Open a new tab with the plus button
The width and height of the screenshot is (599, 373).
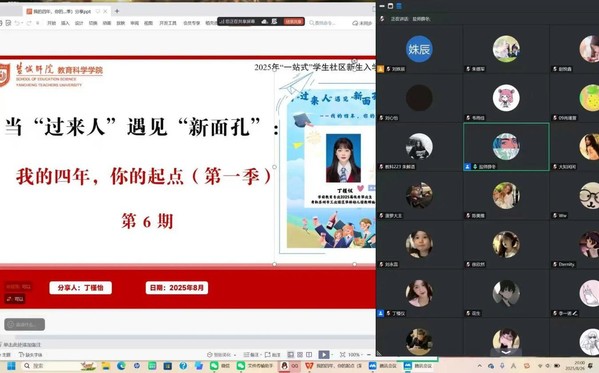coord(117,11)
